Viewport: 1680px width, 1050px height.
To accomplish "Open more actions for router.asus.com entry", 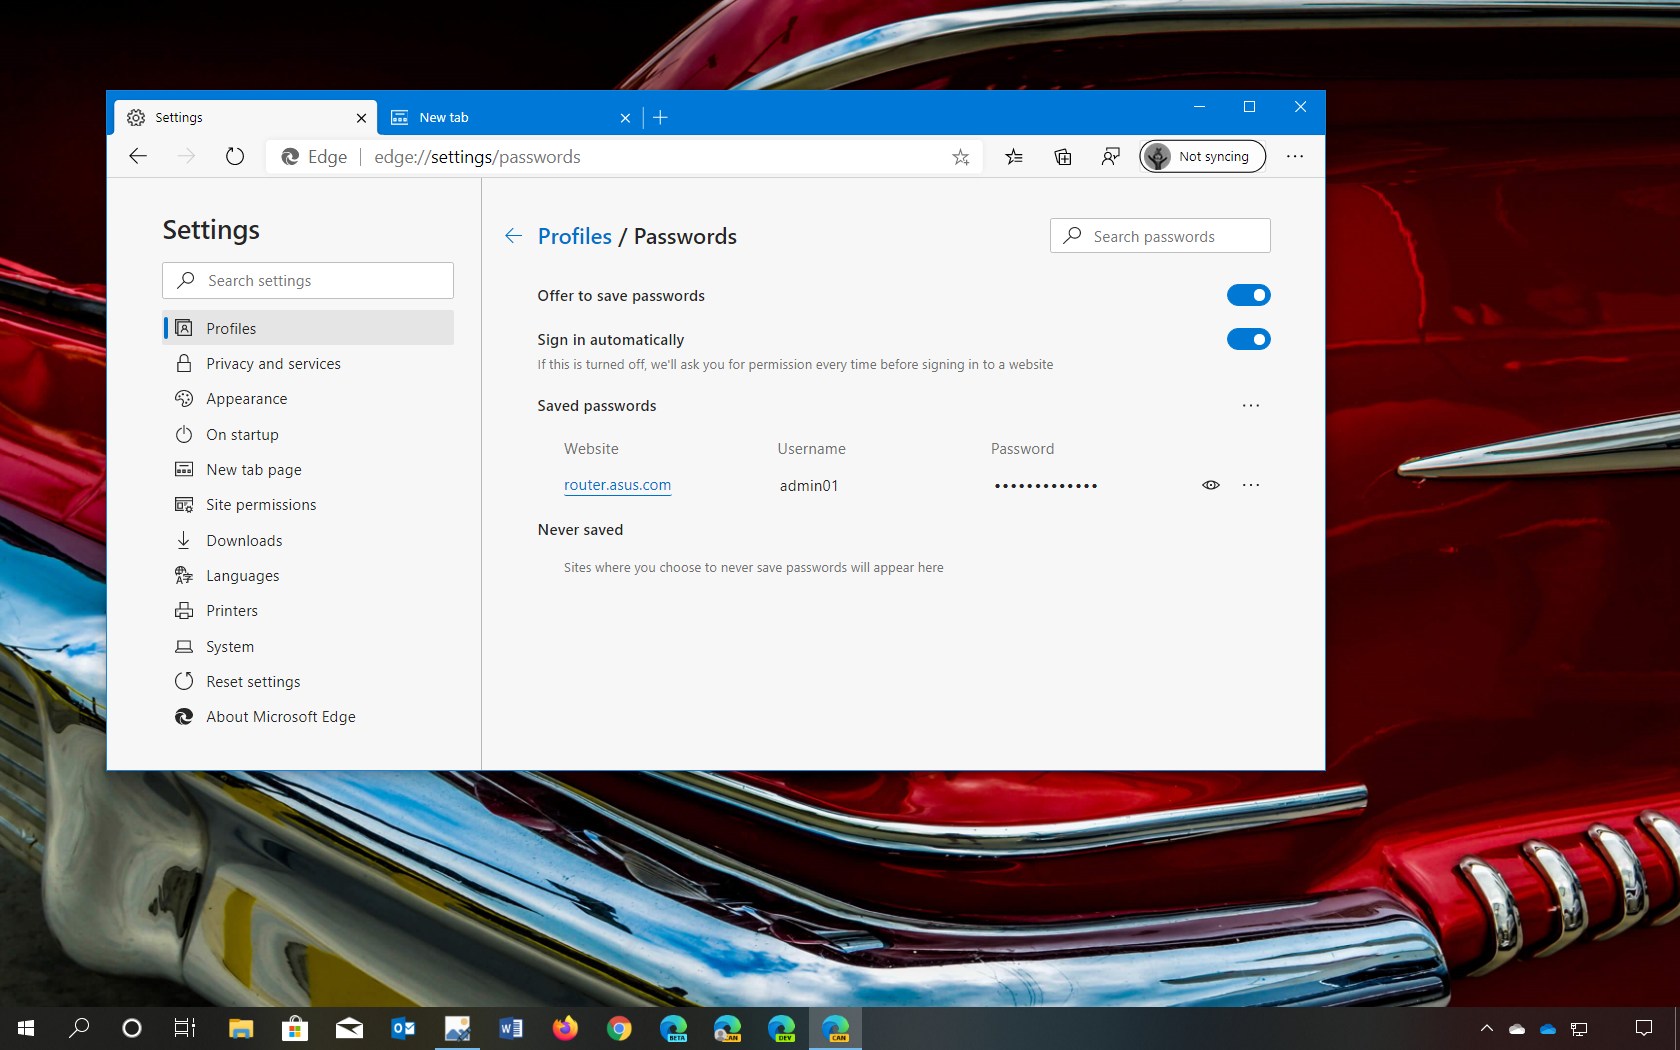I will pyautogui.click(x=1250, y=485).
